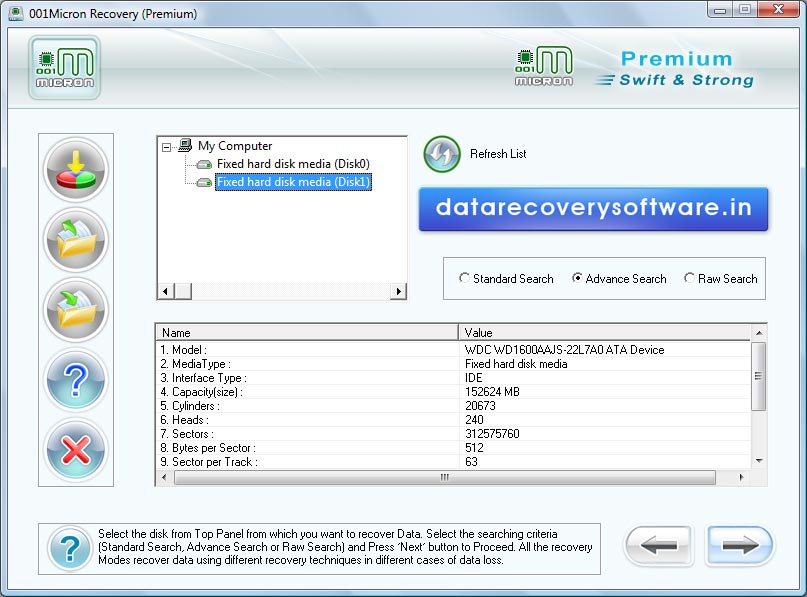Image resolution: width=807 pixels, height=597 pixels.
Task: Open Help using the sidebar question mark
Action: point(76,380)
